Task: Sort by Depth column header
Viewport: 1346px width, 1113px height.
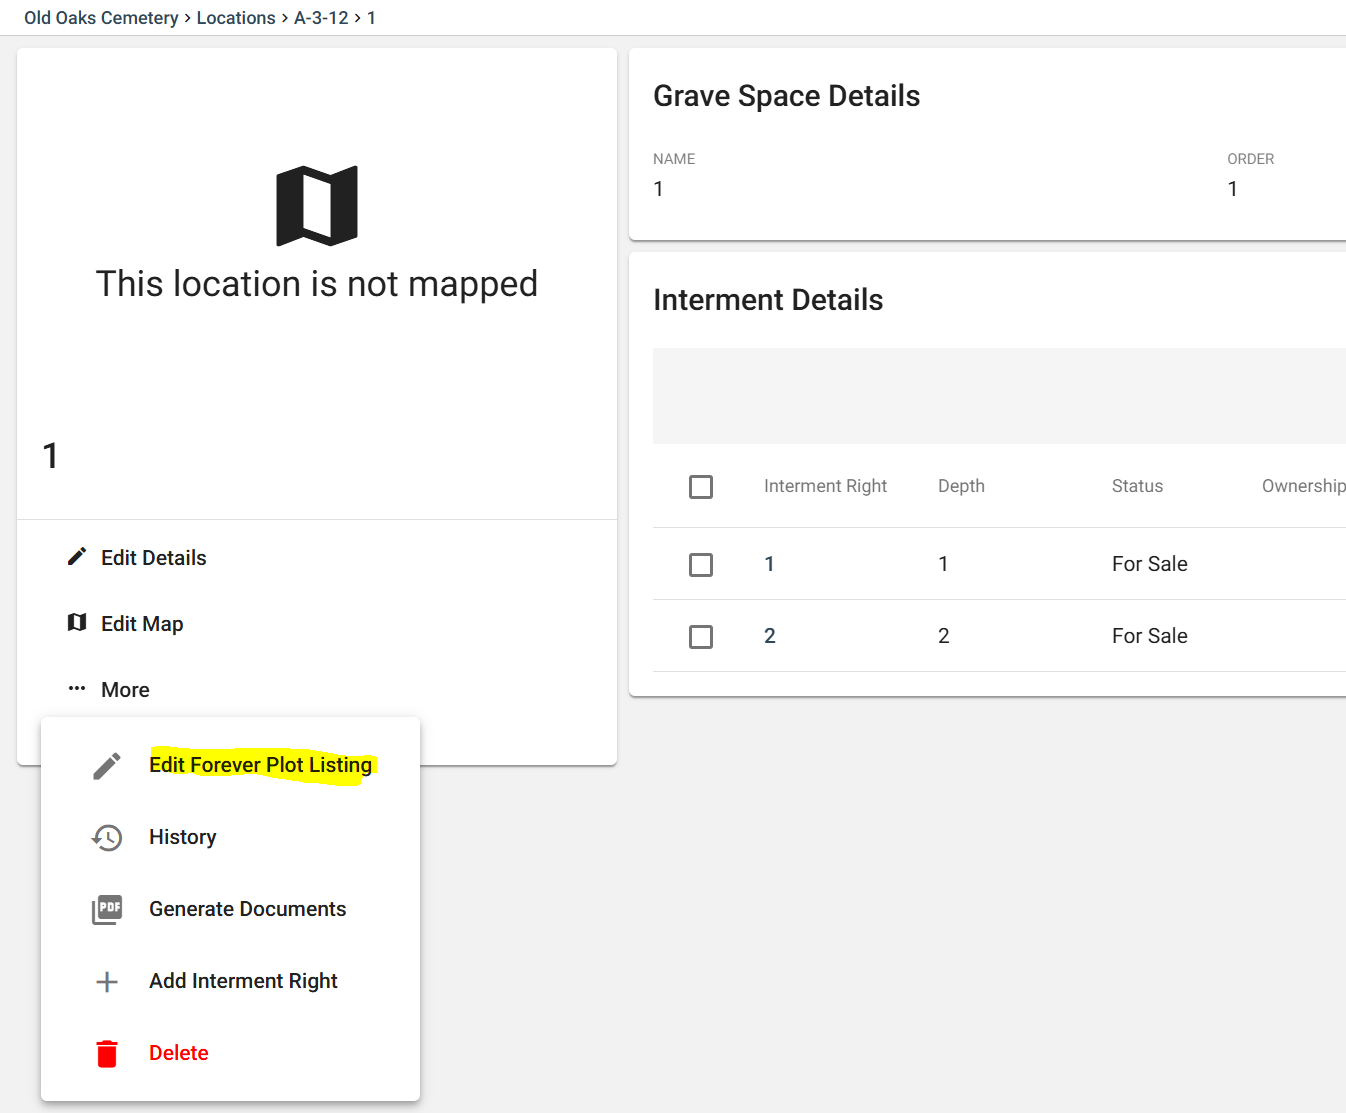Action: [x=961, y=486]
